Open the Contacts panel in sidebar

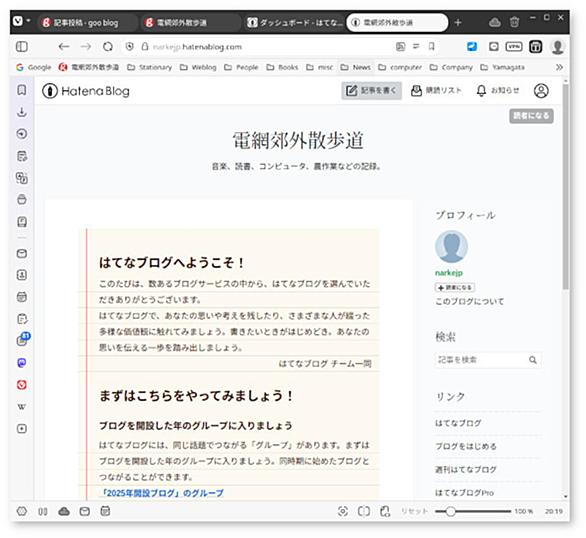point(22,275)
